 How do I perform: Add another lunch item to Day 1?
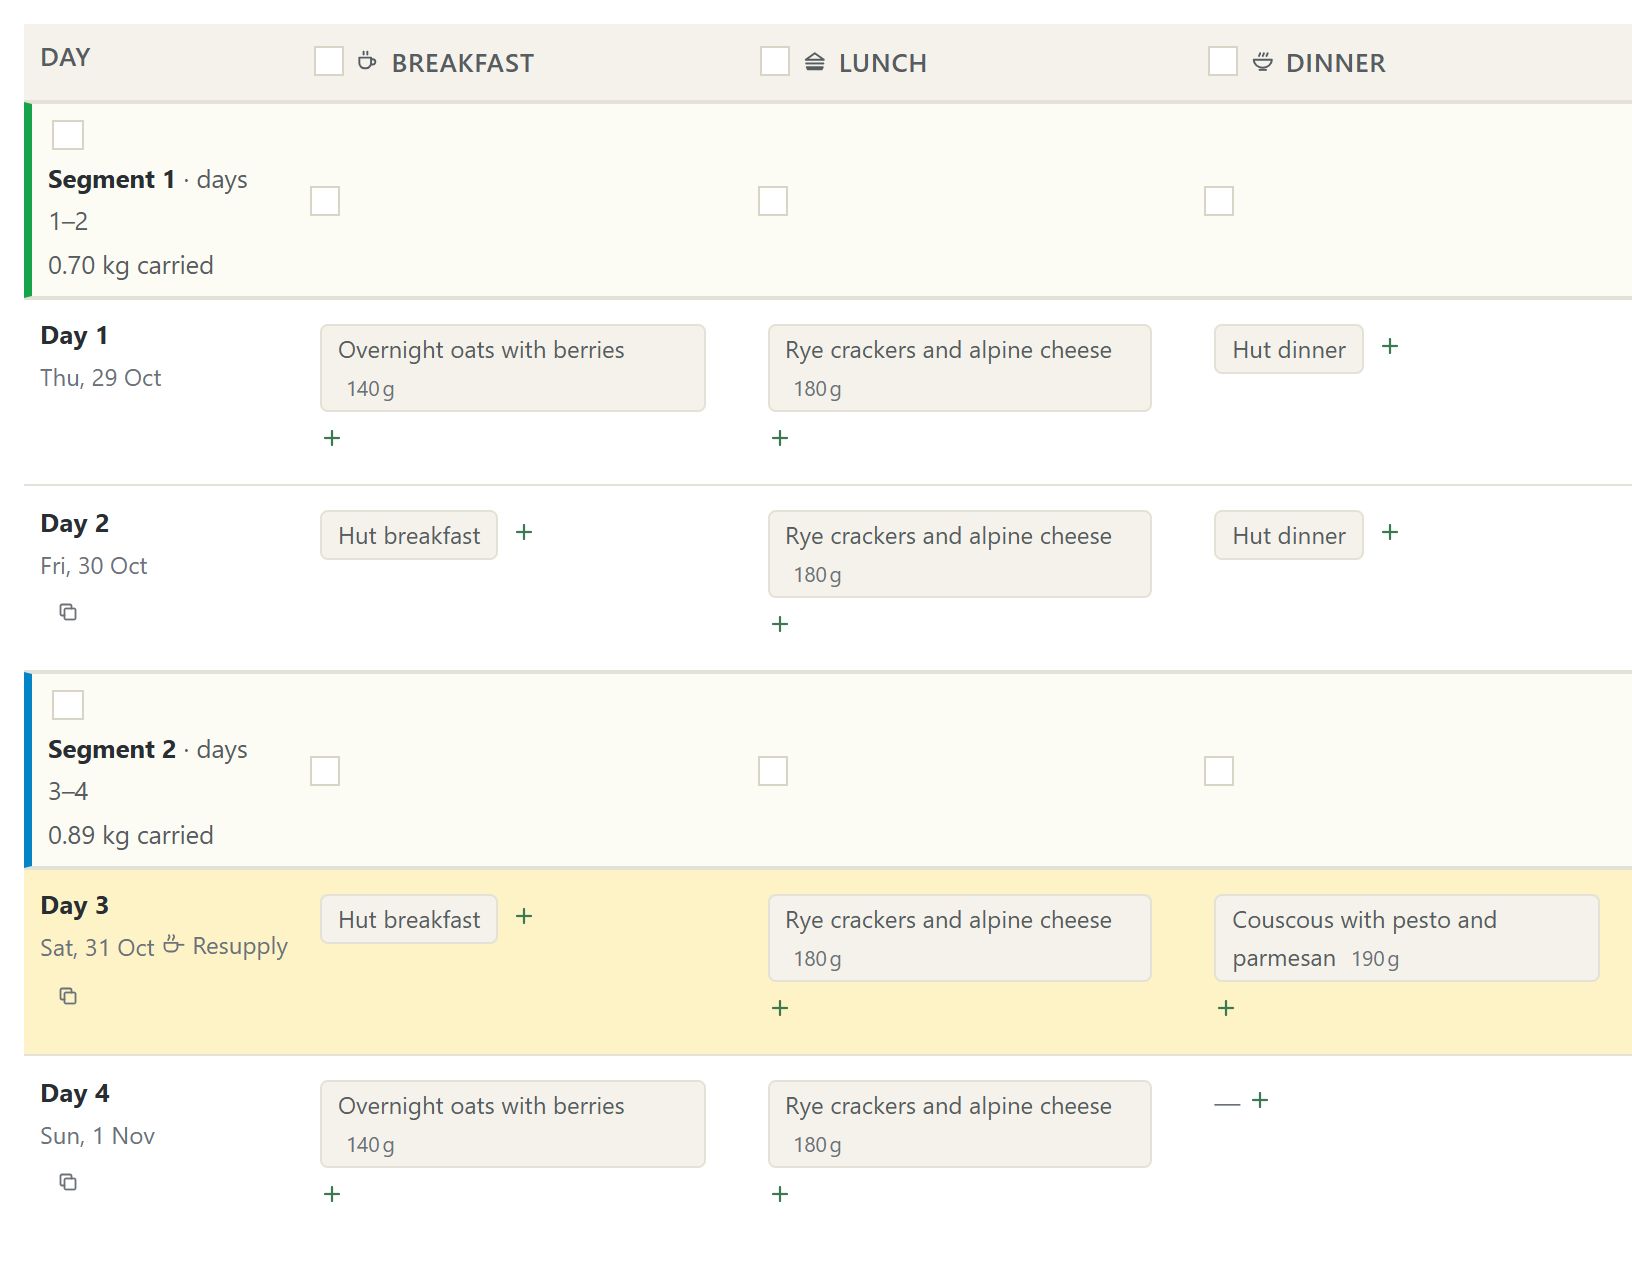click(x=781, y=438)
